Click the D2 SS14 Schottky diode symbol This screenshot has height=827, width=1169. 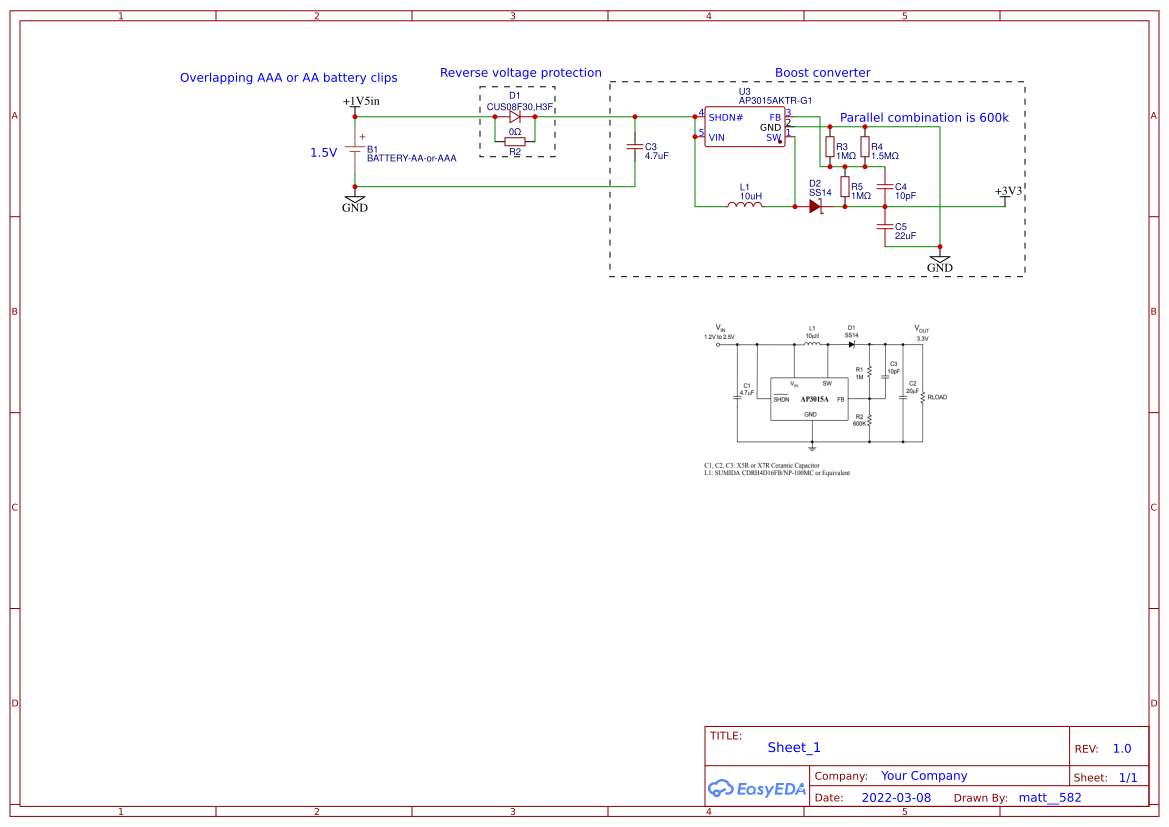(816, 205)
